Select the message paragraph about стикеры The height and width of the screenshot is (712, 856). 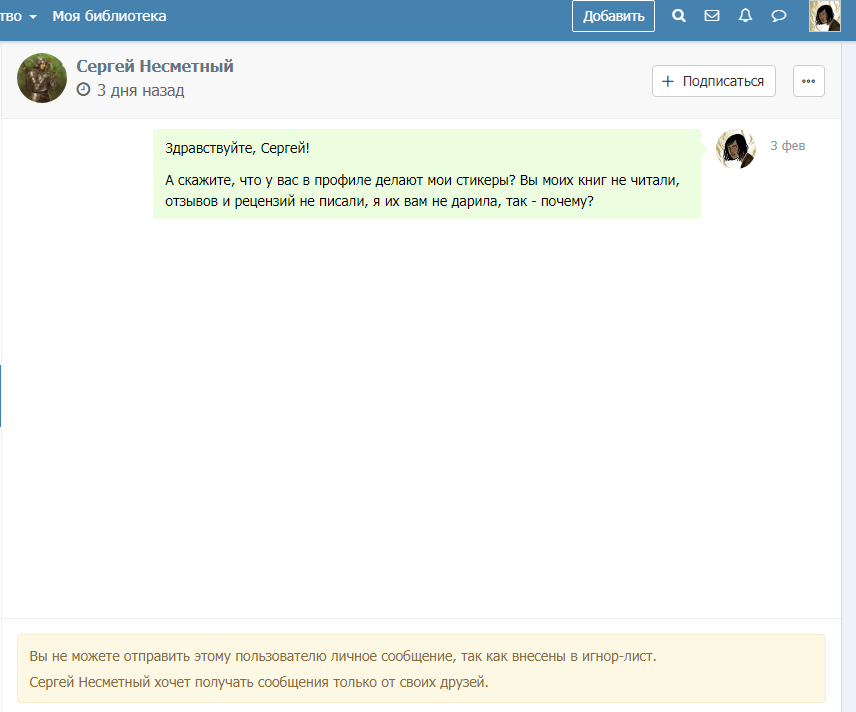(421, 190)
